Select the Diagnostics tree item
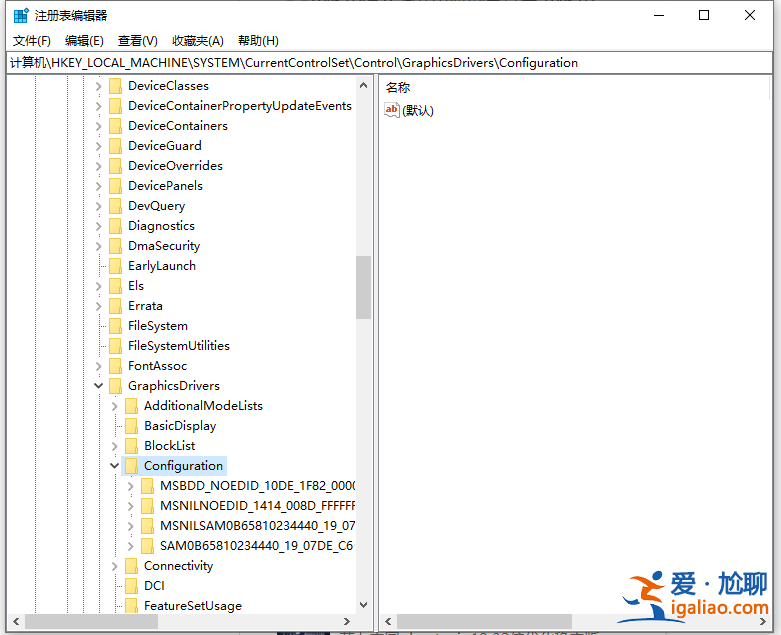The width and height of the screenshot is (781, 635). pos(161,226)
